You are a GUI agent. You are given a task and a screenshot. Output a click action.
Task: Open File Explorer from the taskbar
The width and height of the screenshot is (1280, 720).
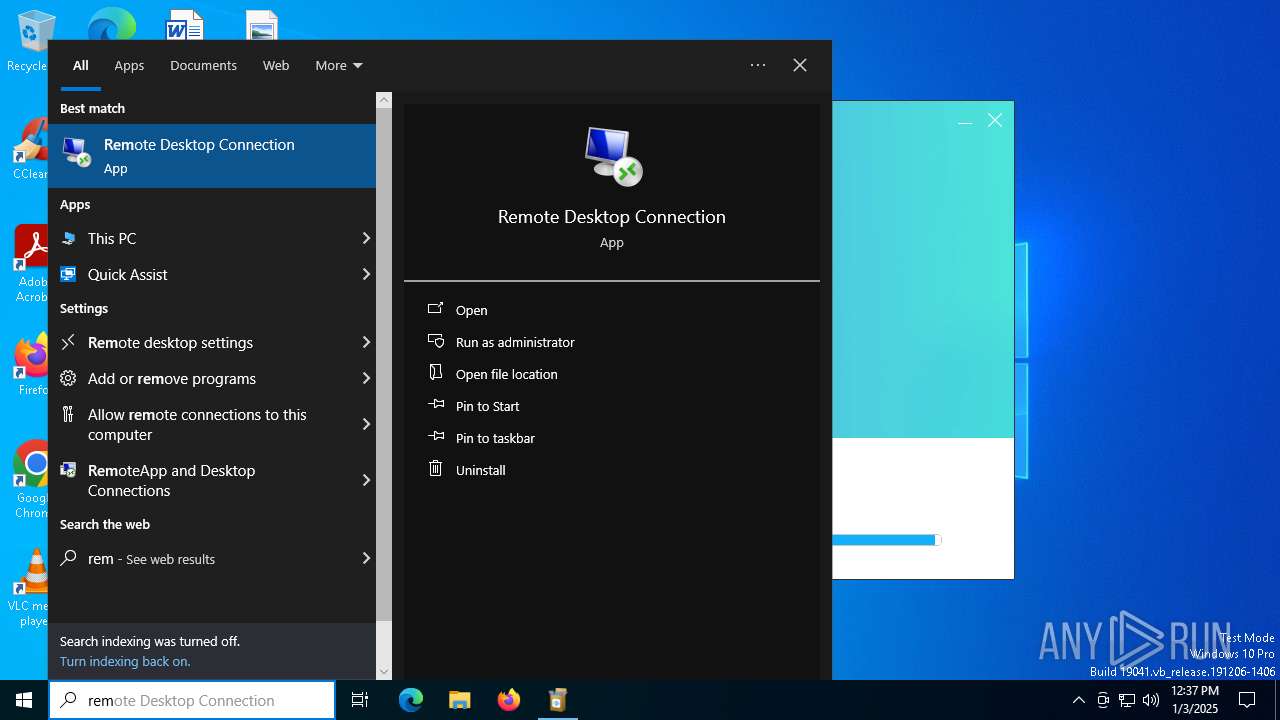point(459,700)
